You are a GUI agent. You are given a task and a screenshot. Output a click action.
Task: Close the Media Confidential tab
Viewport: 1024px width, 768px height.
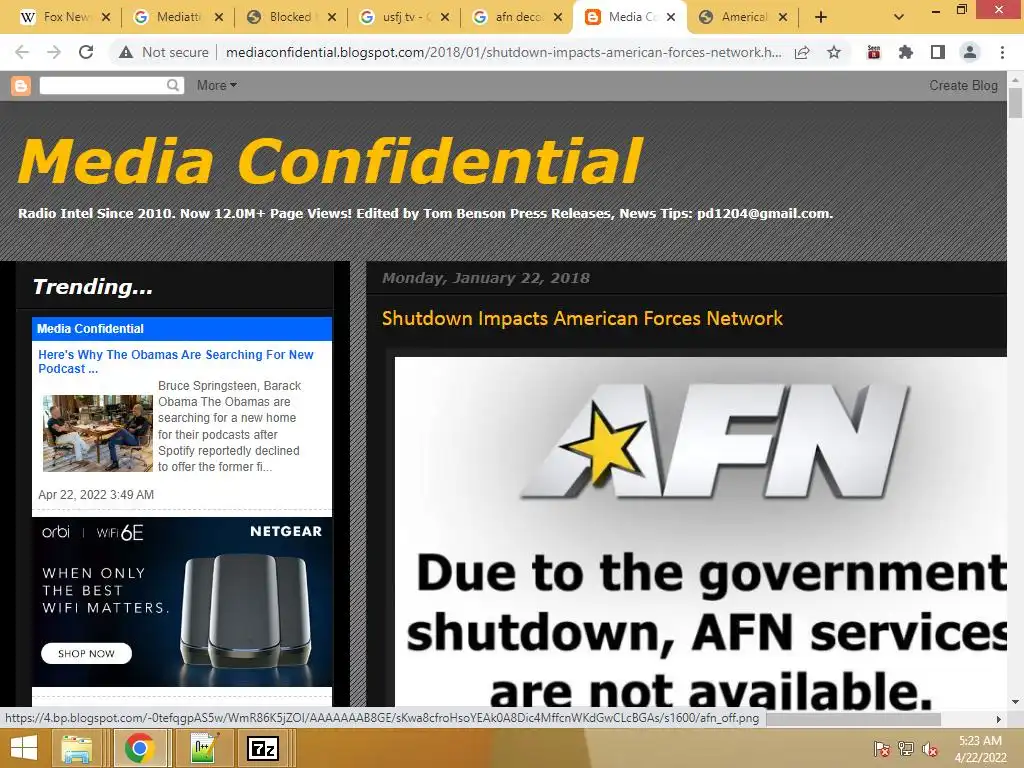671,17
